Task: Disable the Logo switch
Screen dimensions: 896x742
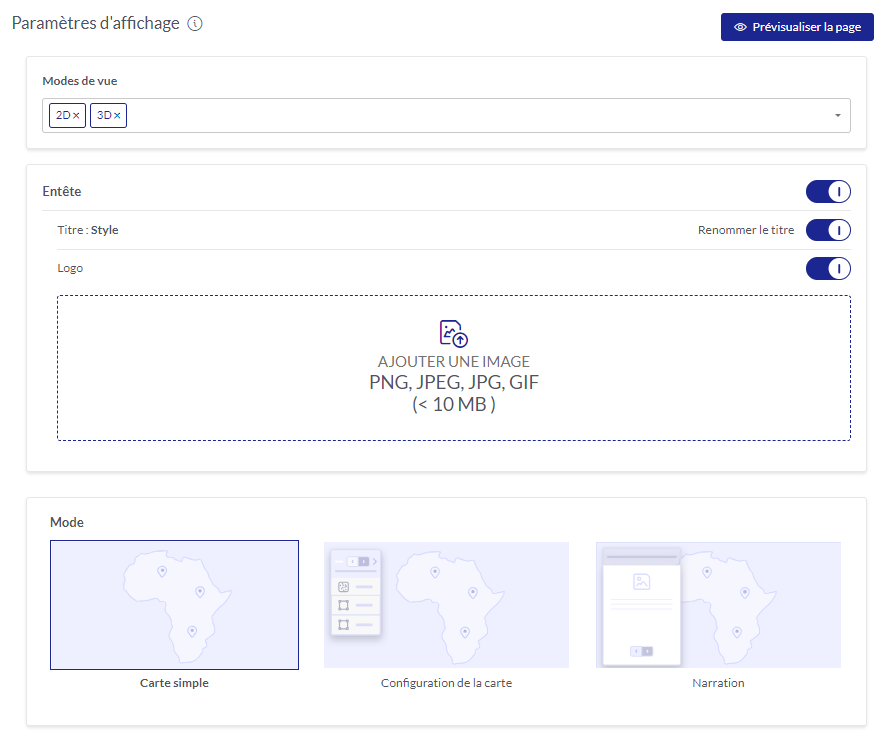Action: click(828, 269)
